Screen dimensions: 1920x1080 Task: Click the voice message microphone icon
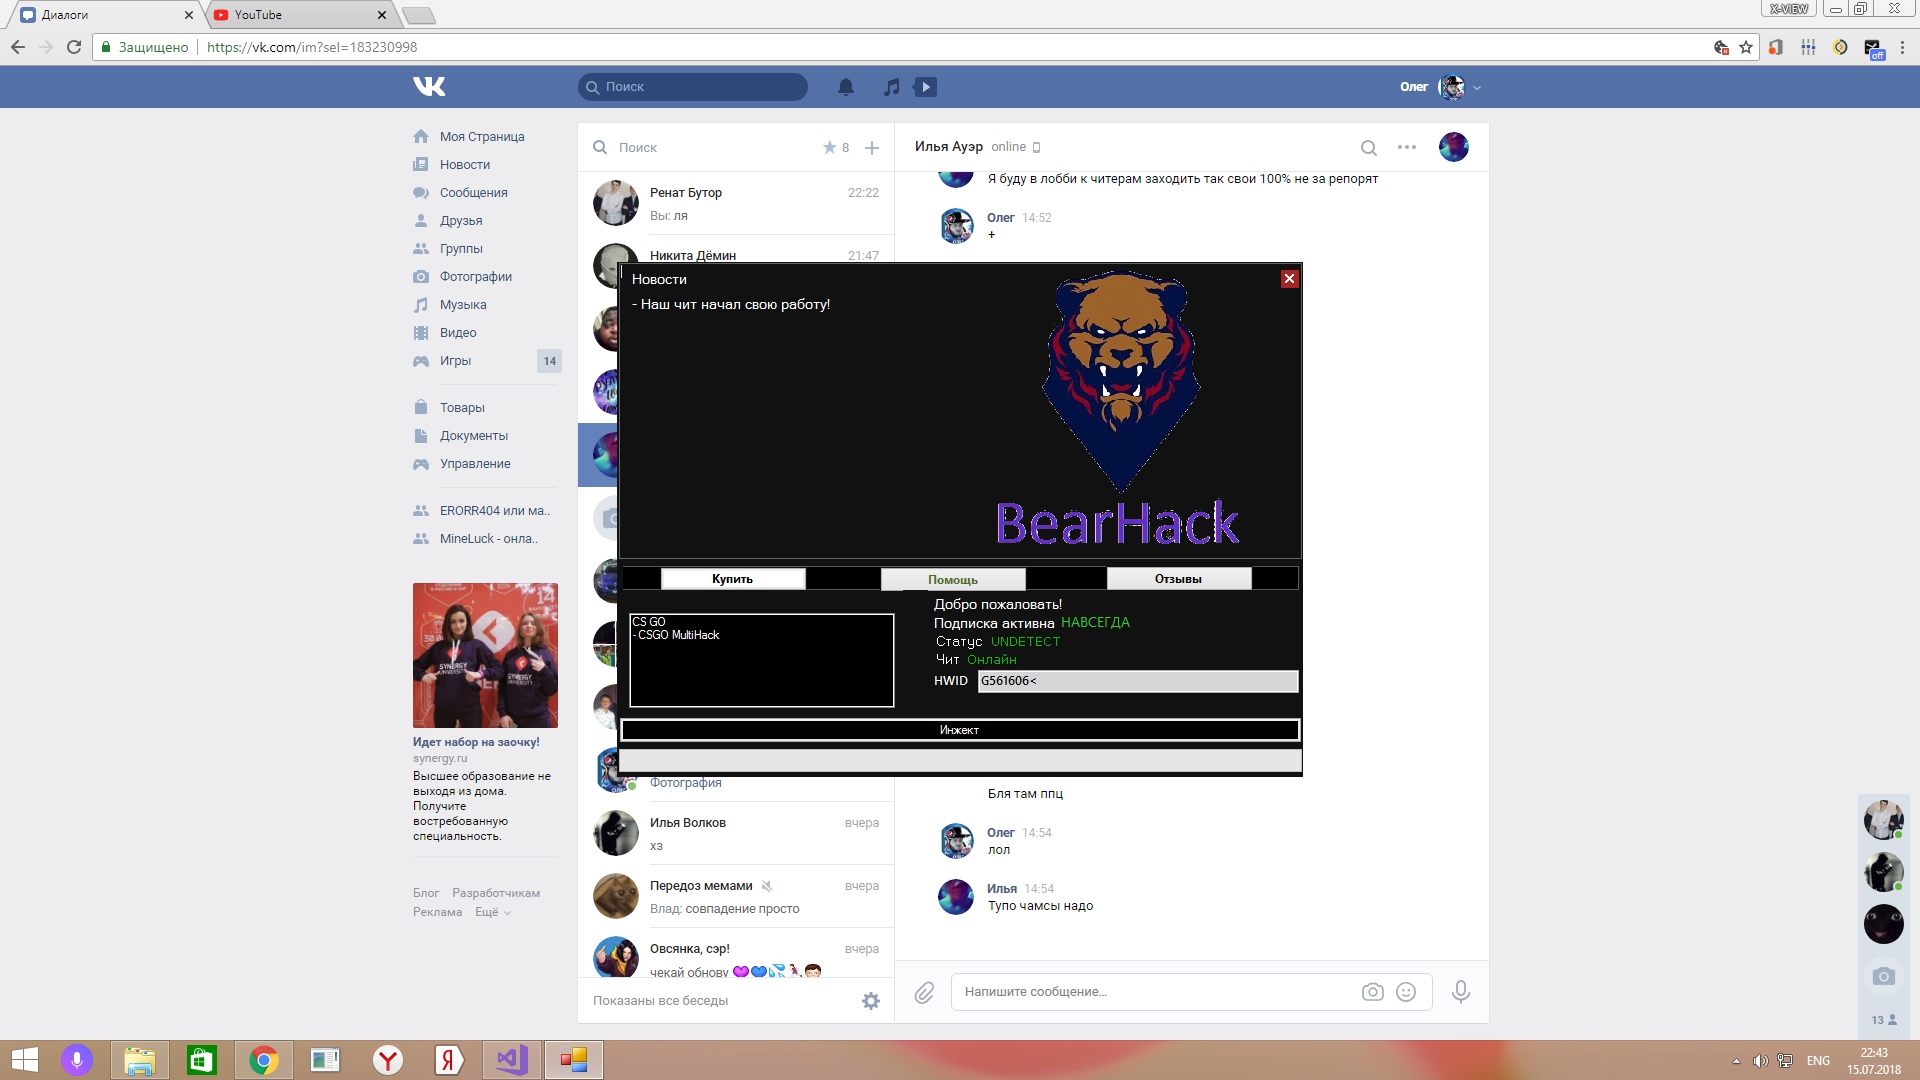pos(1461,992)
